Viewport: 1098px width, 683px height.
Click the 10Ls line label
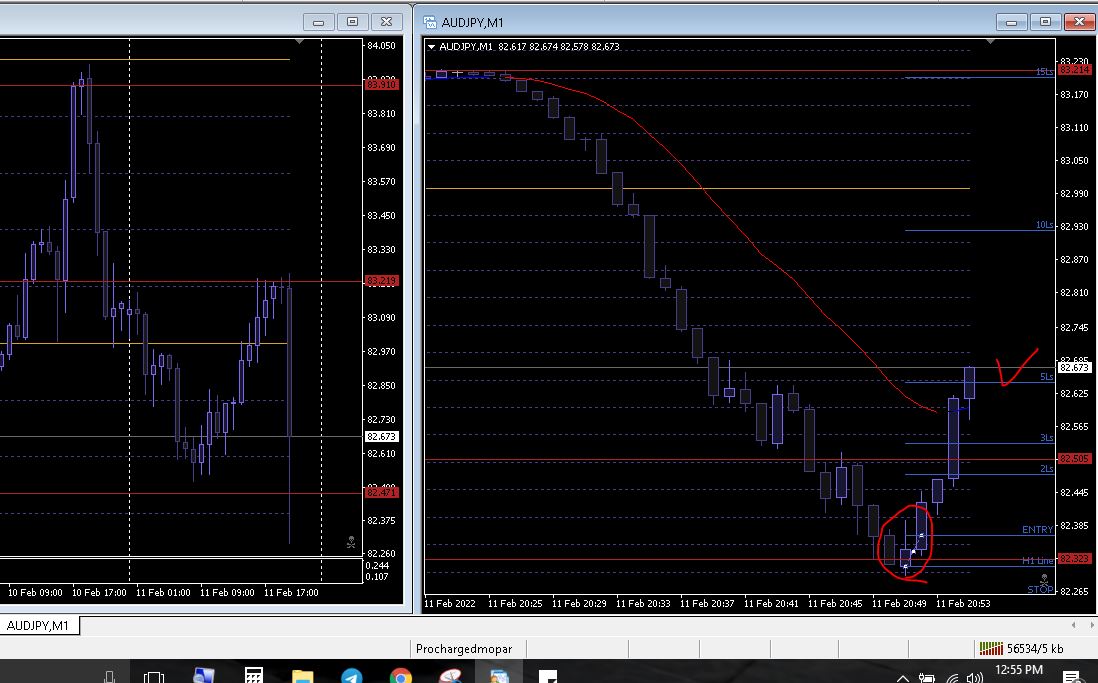1044,225
